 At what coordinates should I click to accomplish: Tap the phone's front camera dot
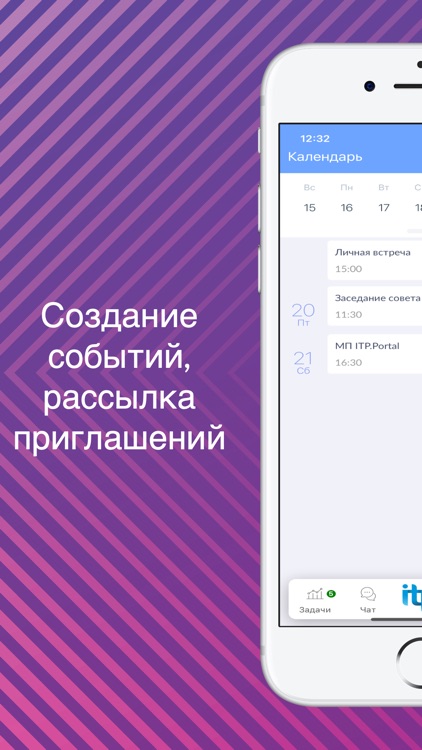(x=369, y=86)
